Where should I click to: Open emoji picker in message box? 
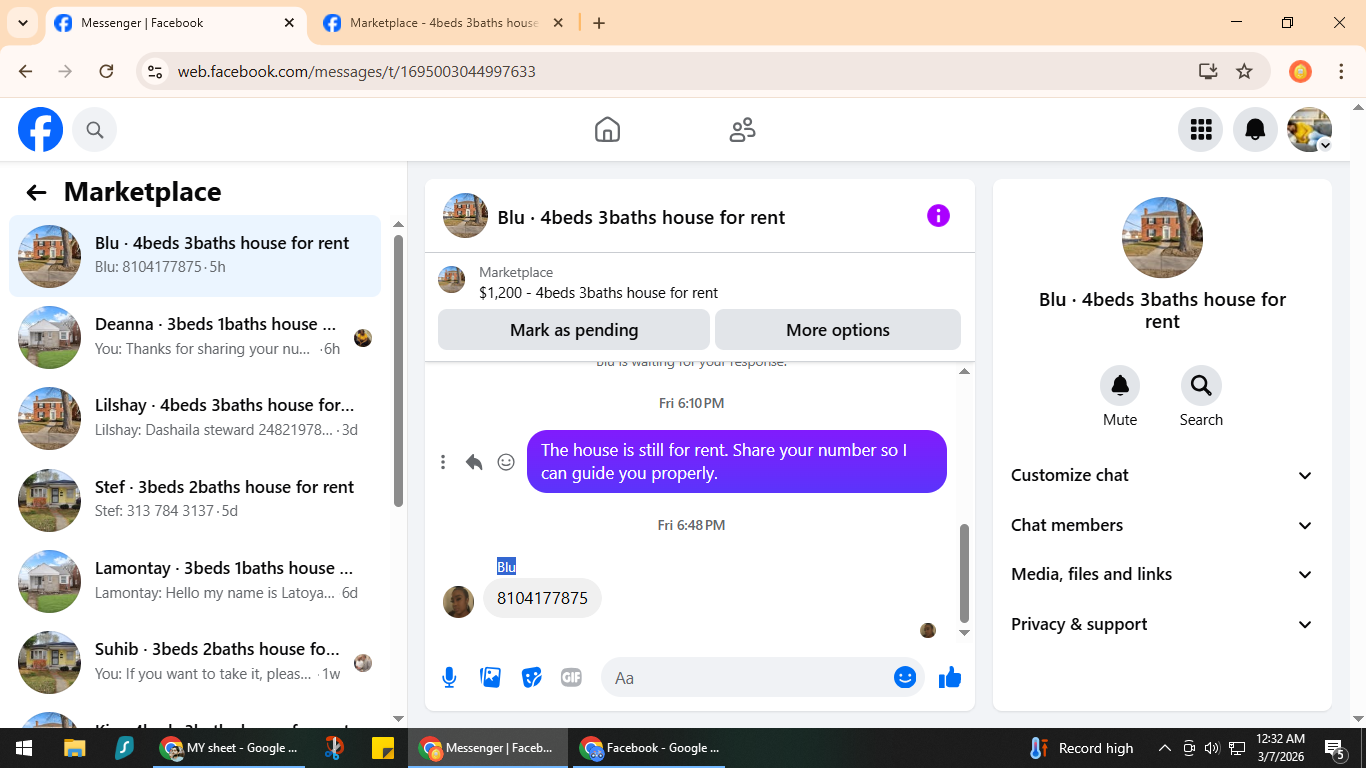pyautogui.click(x=905, y=678)
